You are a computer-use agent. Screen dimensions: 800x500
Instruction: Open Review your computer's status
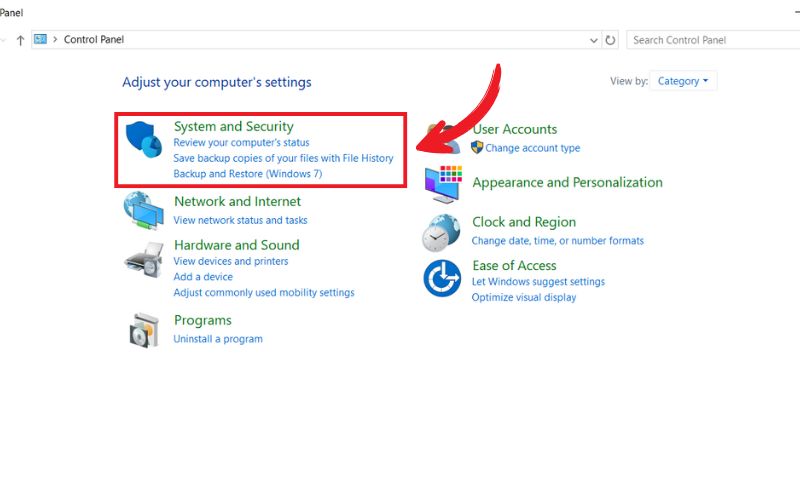pyautogui.click(x=241, y=142)
